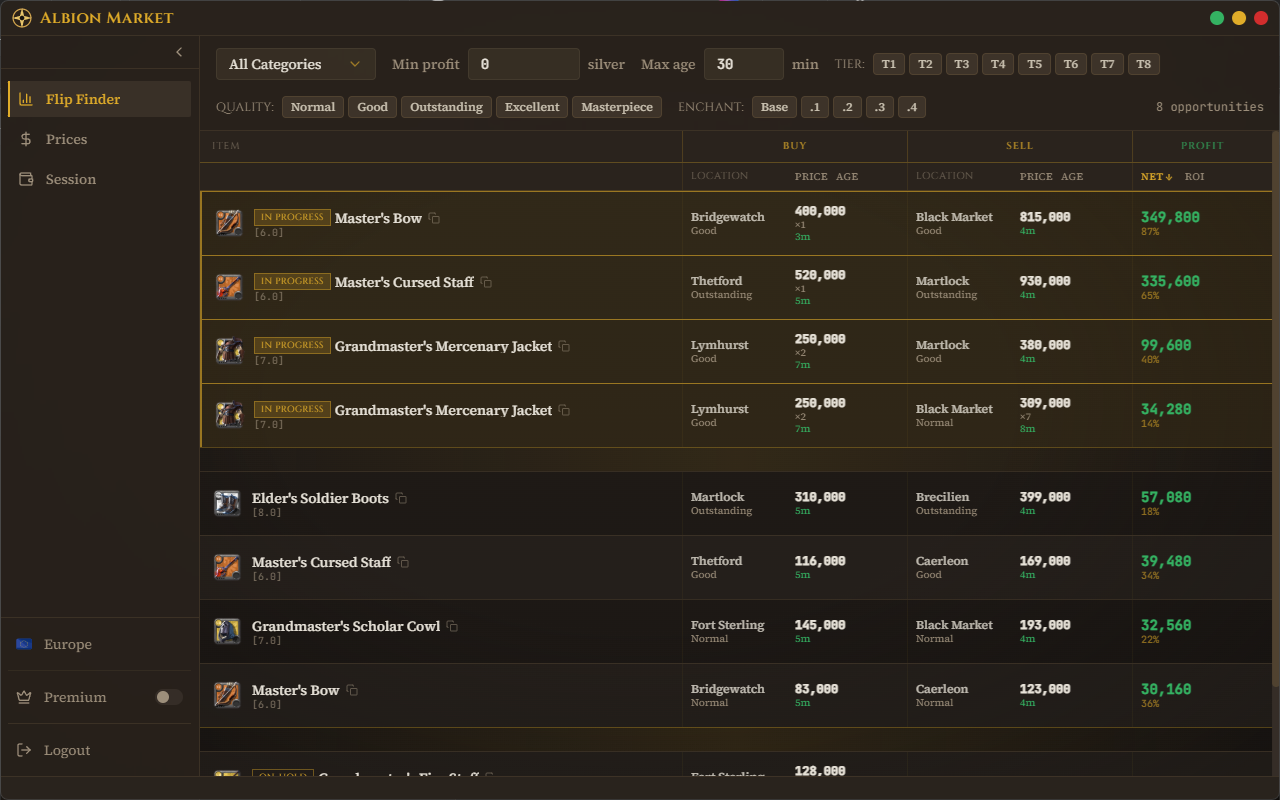Toggle Normal quality filter
Viewport: 1280px width, 800px height.
pyautogui.click(x=313, y=107)
